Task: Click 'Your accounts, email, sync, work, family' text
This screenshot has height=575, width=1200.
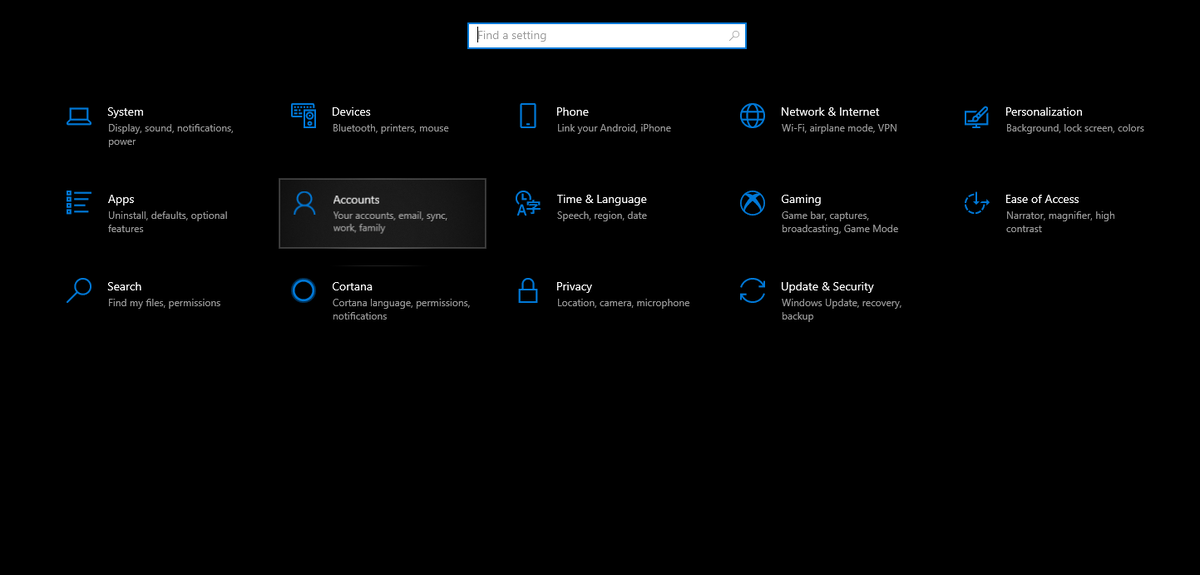Action: pyautogui.click(x=390, y=222)
